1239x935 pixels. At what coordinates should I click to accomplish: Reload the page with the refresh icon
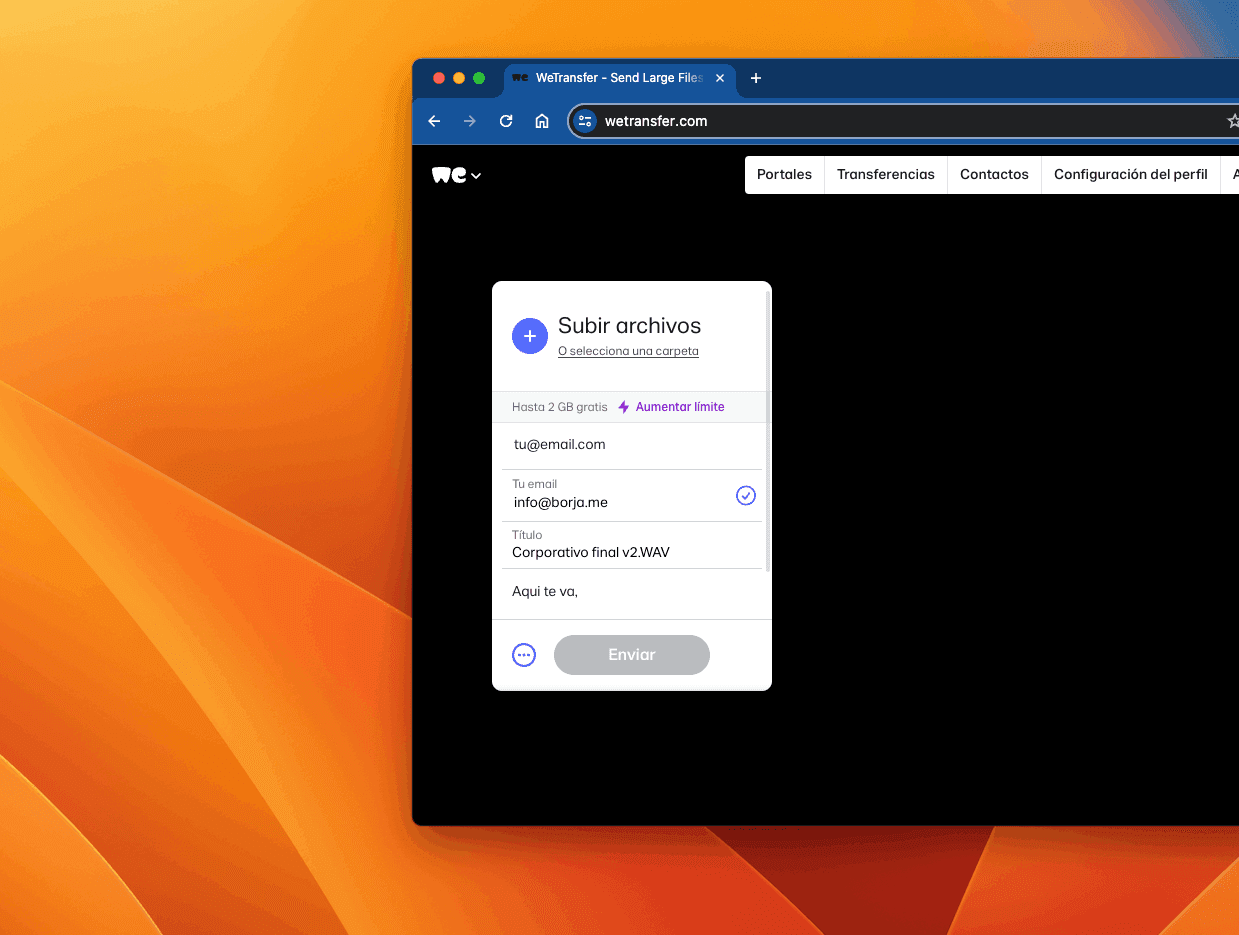point(506,121)
